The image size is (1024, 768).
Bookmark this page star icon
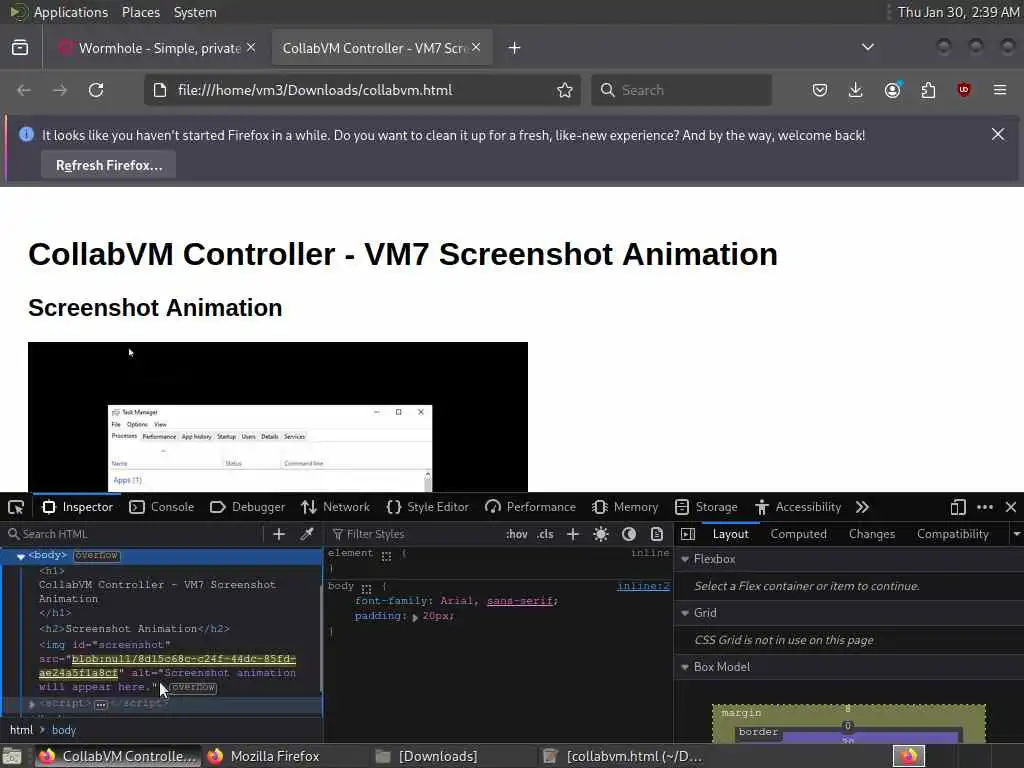565,90
